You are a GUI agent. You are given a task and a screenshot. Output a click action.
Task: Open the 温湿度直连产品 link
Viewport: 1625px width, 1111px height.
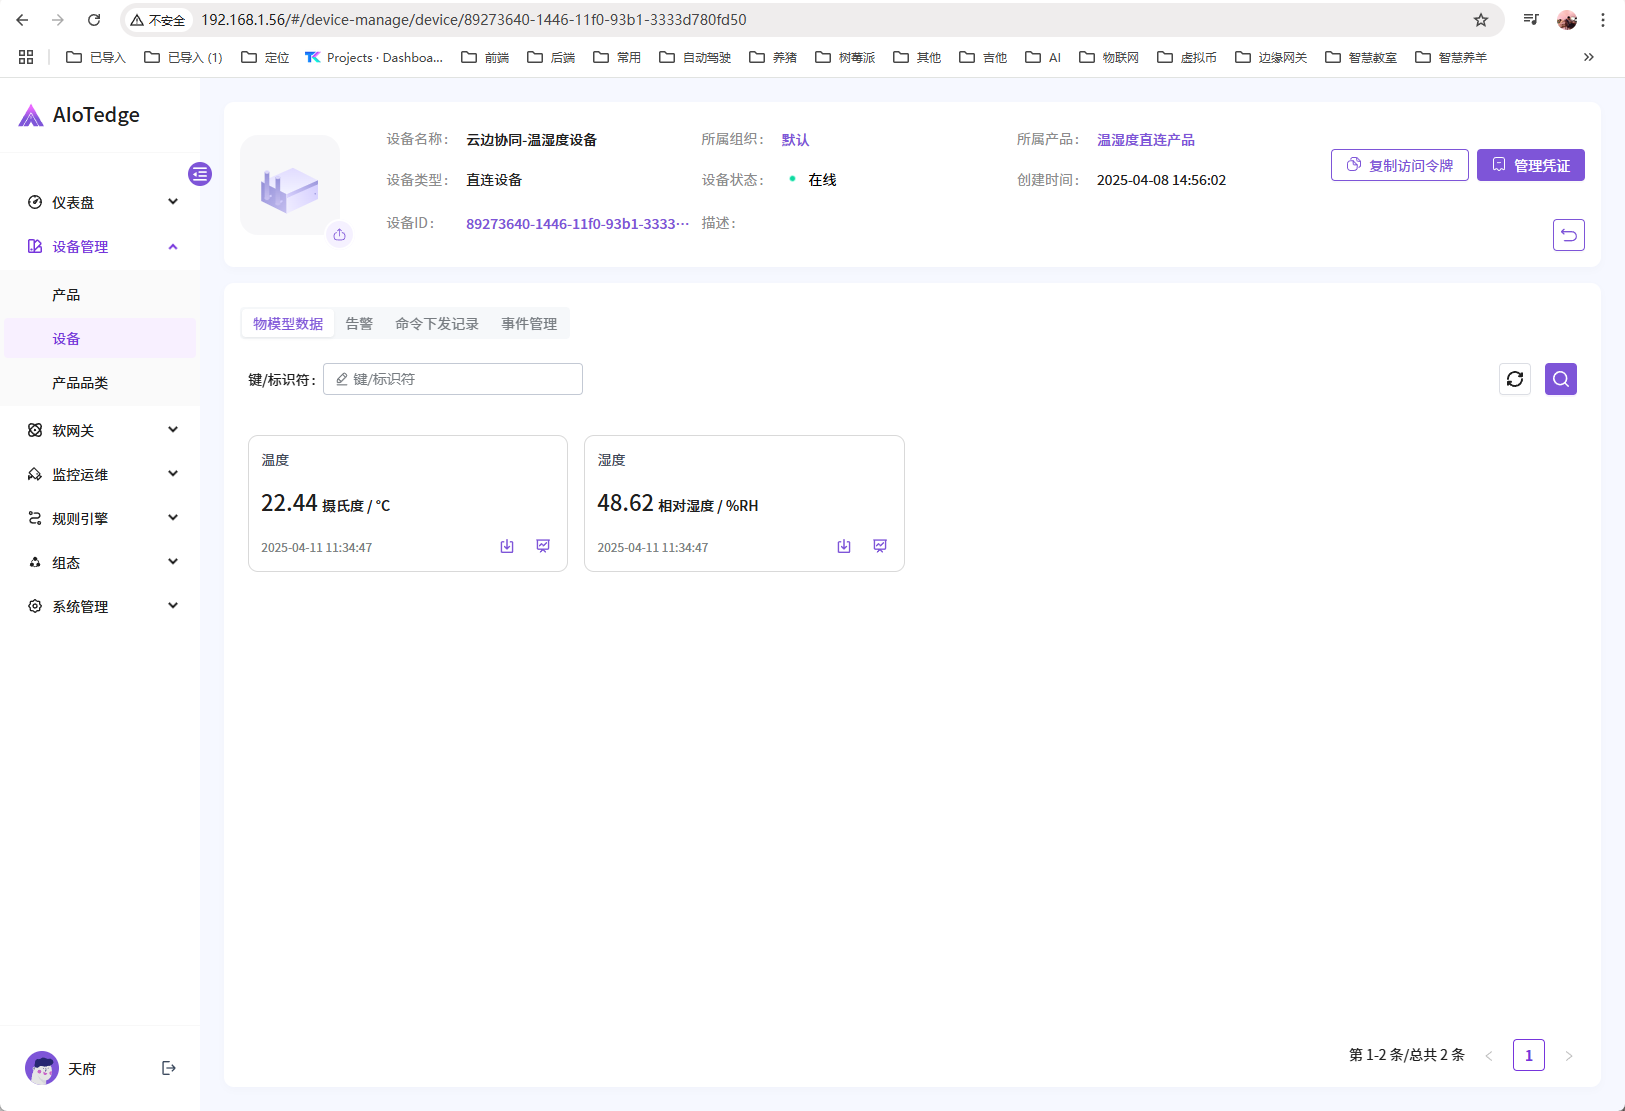coord(1145,140)
